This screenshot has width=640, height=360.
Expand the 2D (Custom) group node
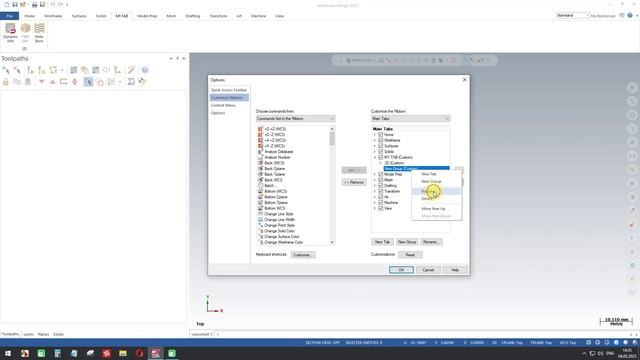380,163
